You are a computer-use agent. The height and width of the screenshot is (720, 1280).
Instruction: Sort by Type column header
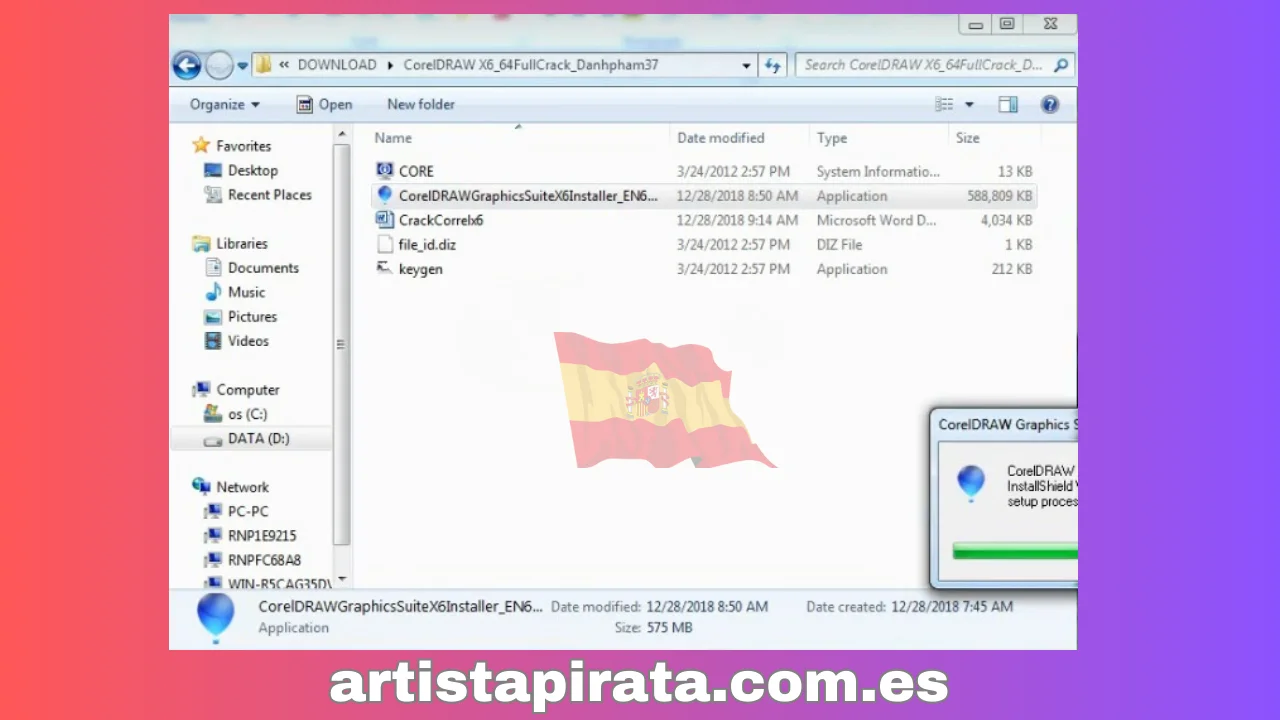[x=831, y=138]
